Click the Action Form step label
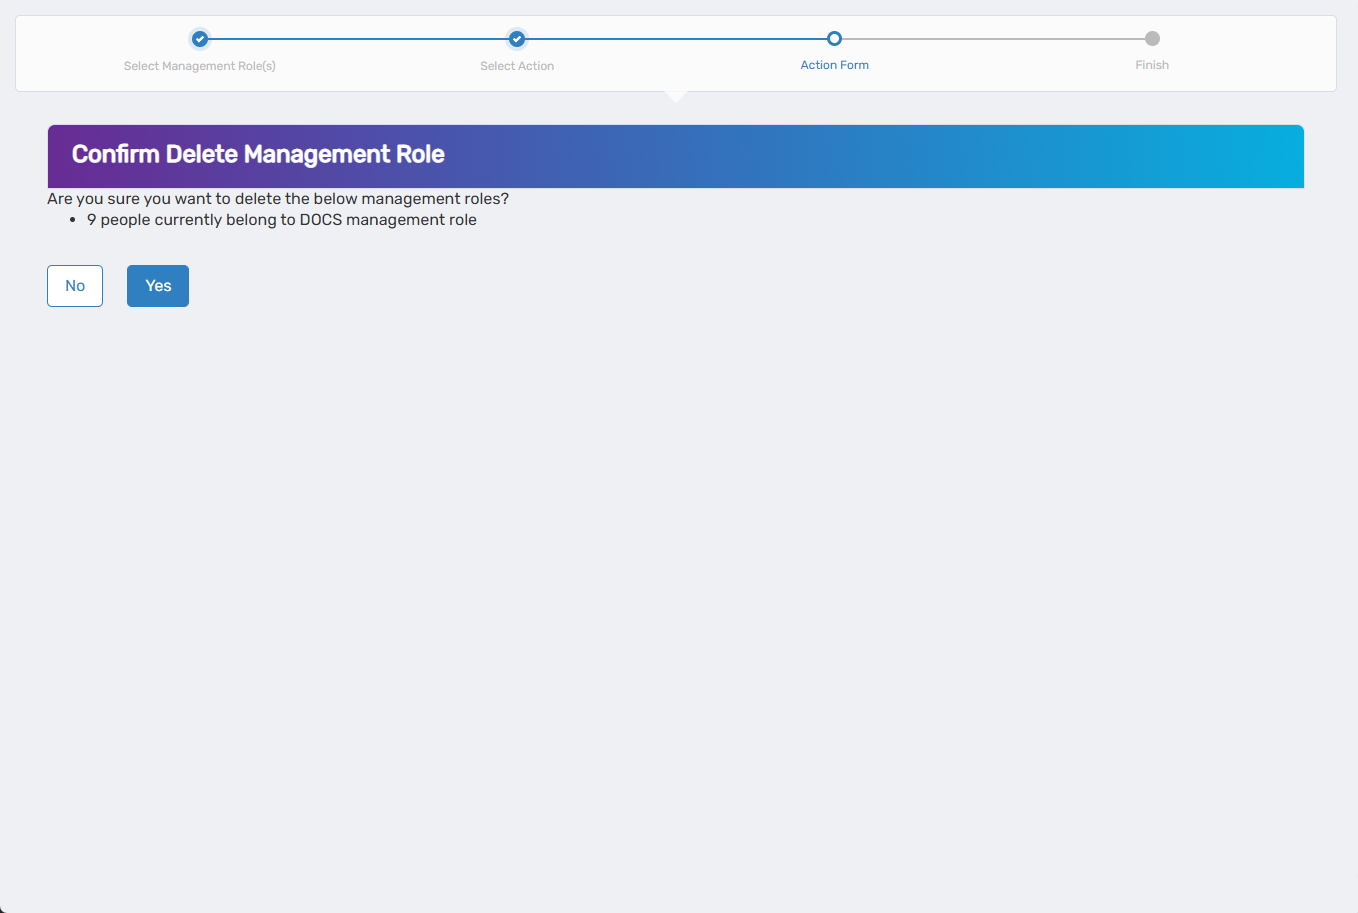1358x913 pixels. (x=835, y=64)
